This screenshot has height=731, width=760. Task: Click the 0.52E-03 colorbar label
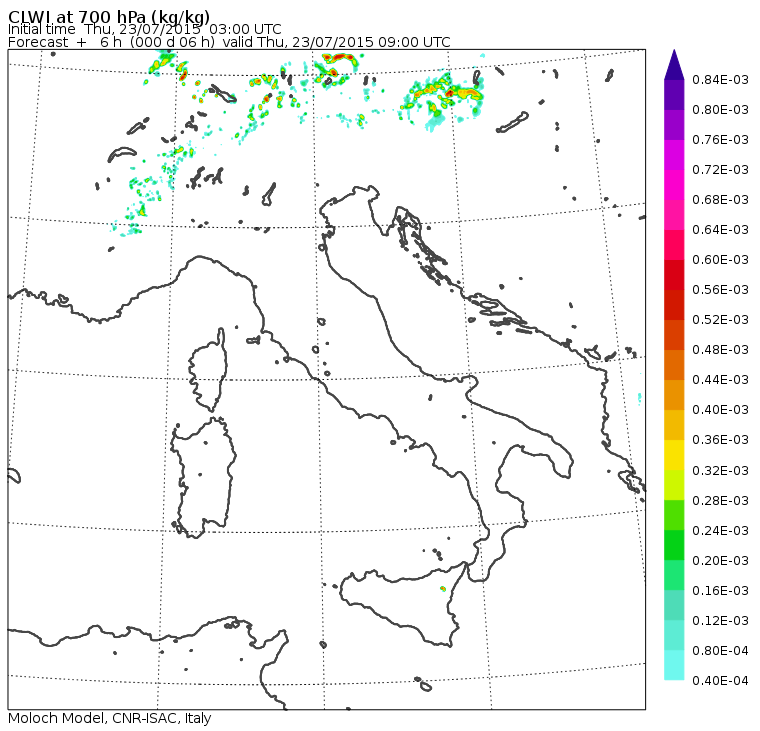[x=720, y=319]
